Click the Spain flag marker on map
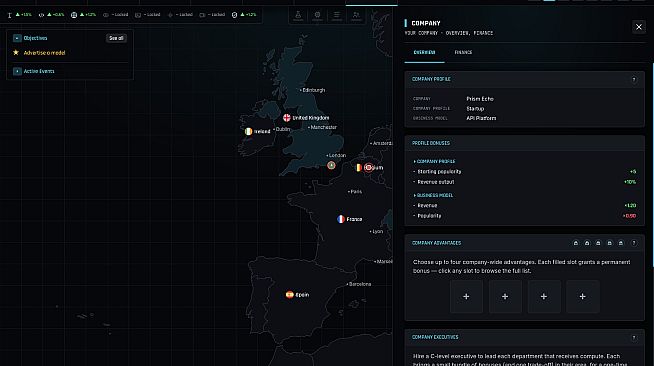Screen dimensions: 654x366 pyautogui.click(x=289, y=295)
